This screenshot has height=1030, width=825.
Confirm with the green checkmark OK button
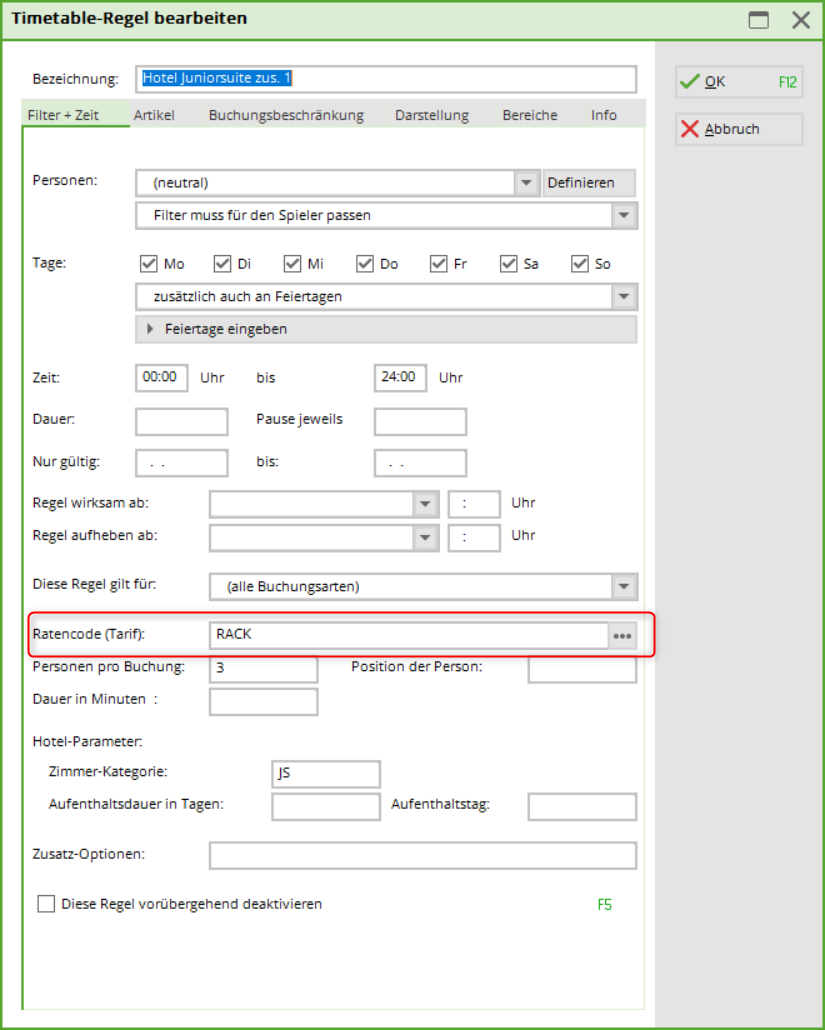coord(738,82)
